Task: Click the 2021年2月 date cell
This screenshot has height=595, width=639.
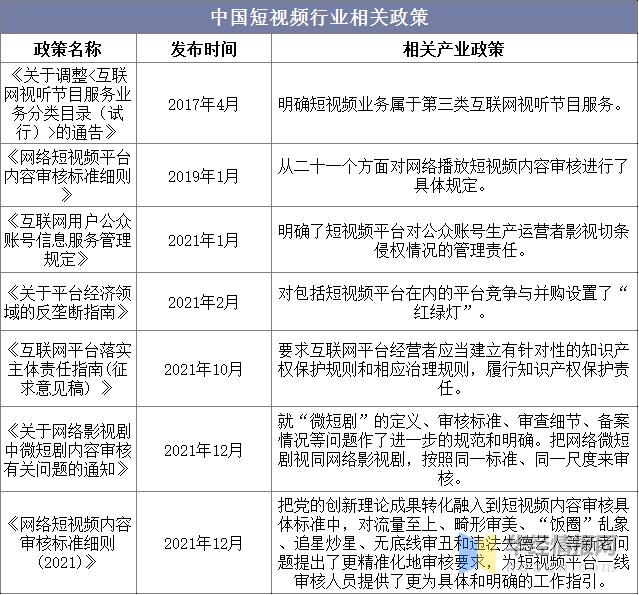Action: (x=204, y=301)
